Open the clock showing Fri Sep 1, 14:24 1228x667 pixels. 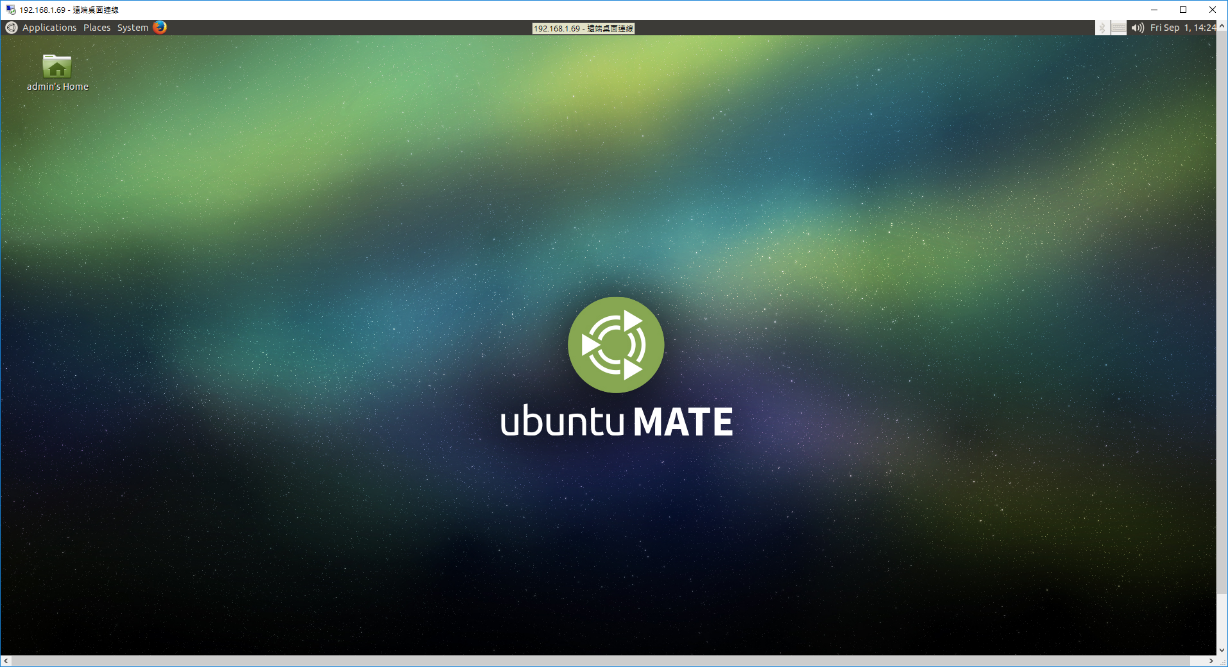1182,28
